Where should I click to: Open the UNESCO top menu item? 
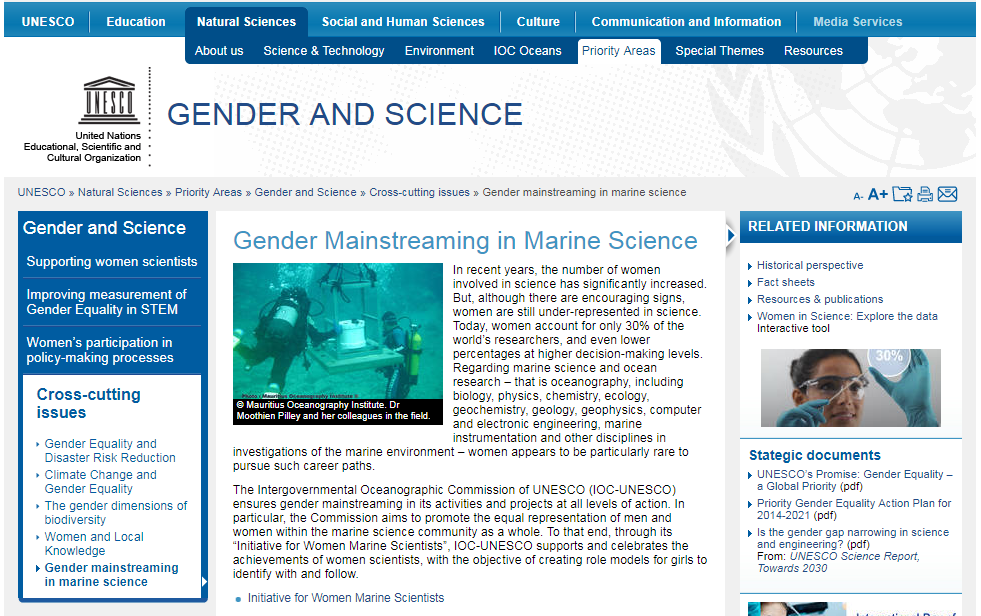[x=48, y=21]
